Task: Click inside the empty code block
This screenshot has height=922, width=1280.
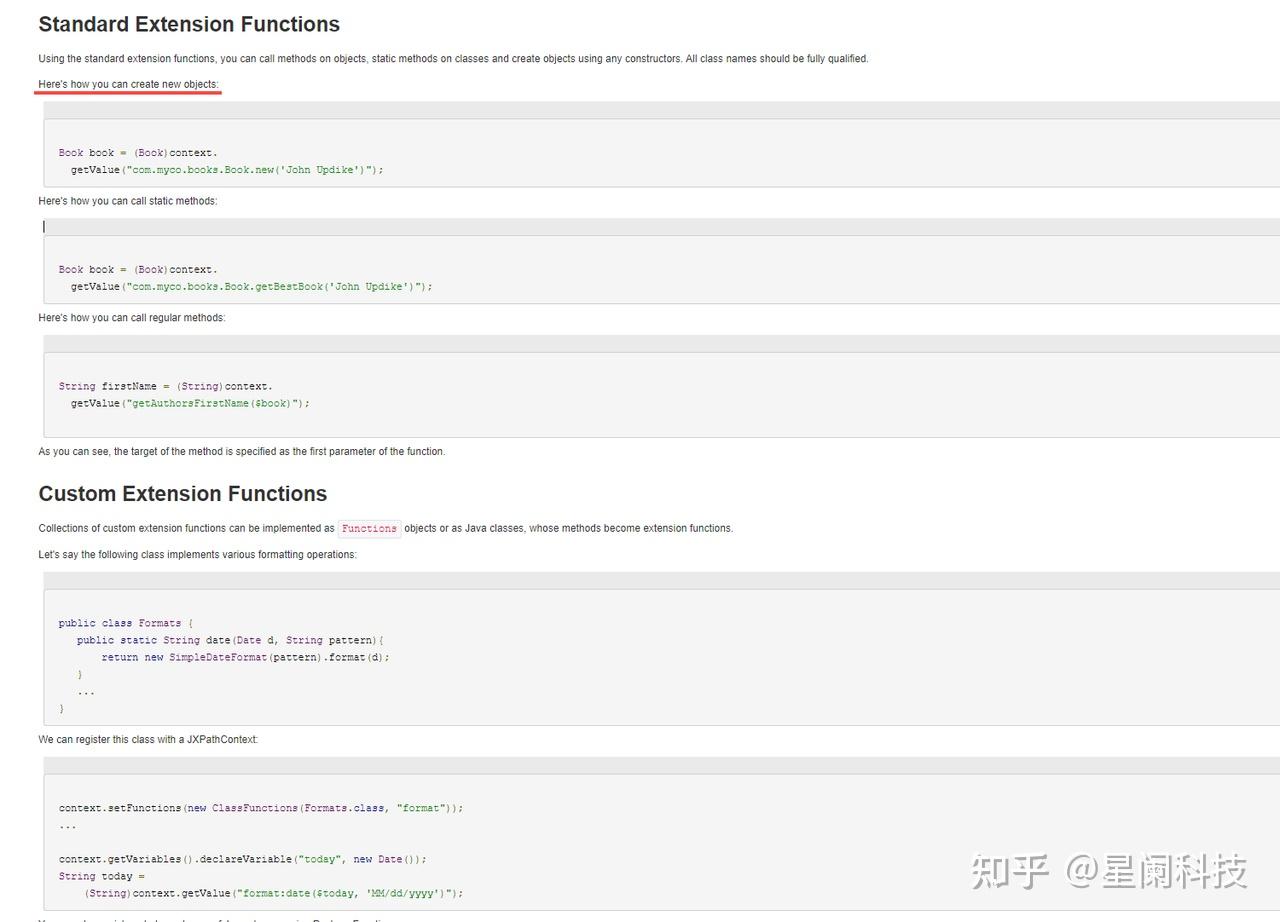Action: click(300, 226)
